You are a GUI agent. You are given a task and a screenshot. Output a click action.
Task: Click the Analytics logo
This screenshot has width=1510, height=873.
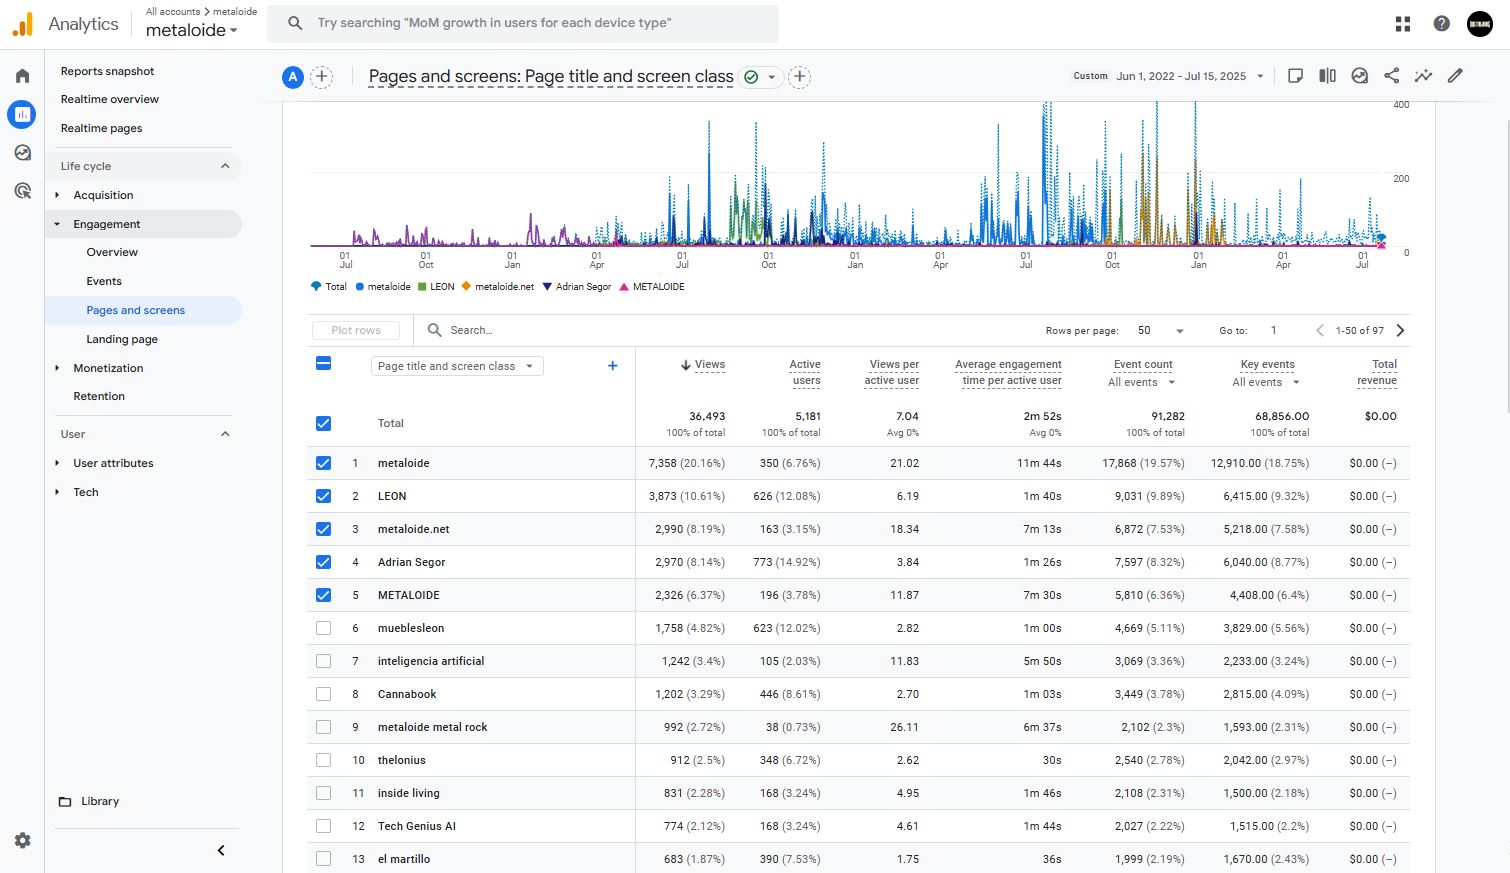pyautogui.click(x=65, y=24)
